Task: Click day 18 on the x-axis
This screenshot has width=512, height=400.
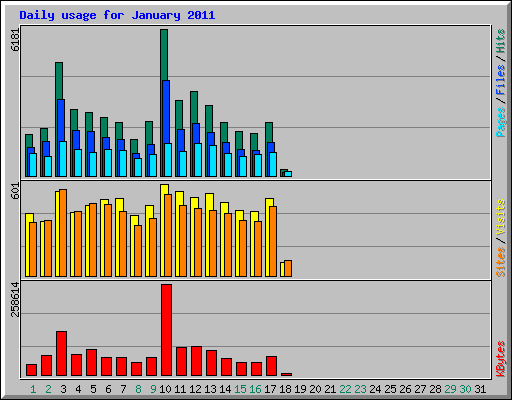Action: pos(285,389)
